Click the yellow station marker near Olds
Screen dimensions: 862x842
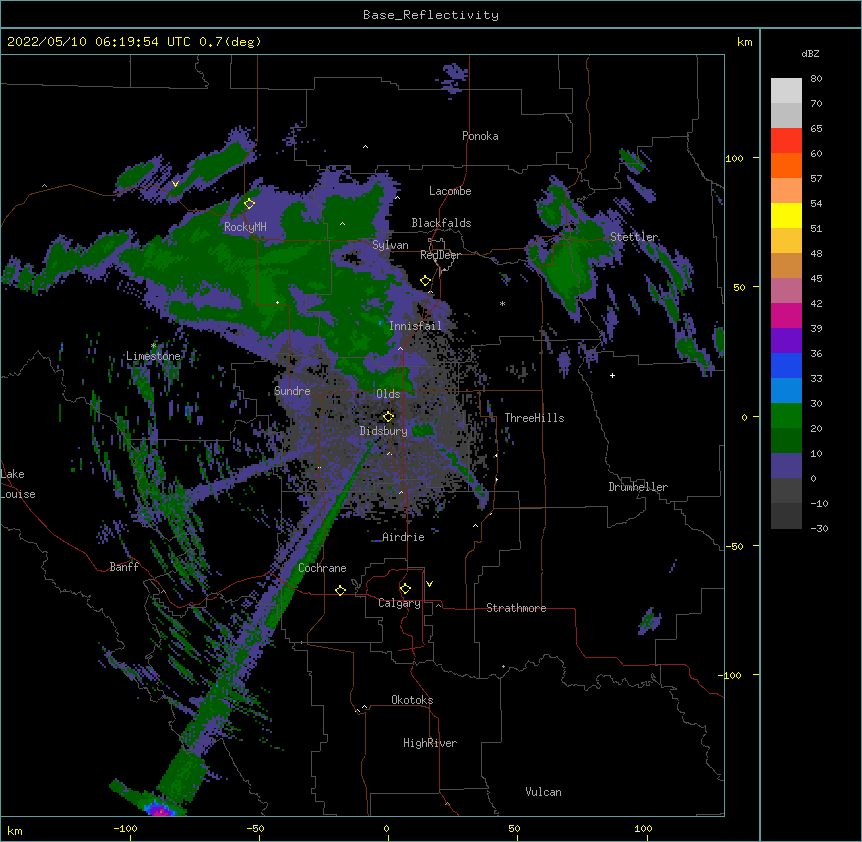[x=388, y=416]
